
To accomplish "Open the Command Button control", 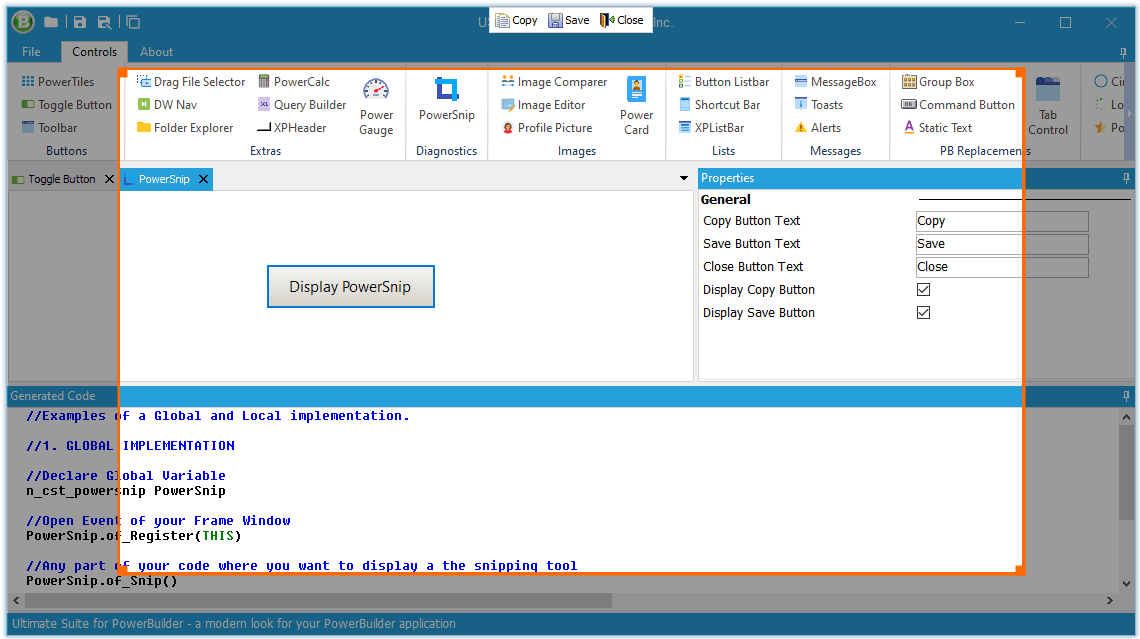I will pos(958,105).
